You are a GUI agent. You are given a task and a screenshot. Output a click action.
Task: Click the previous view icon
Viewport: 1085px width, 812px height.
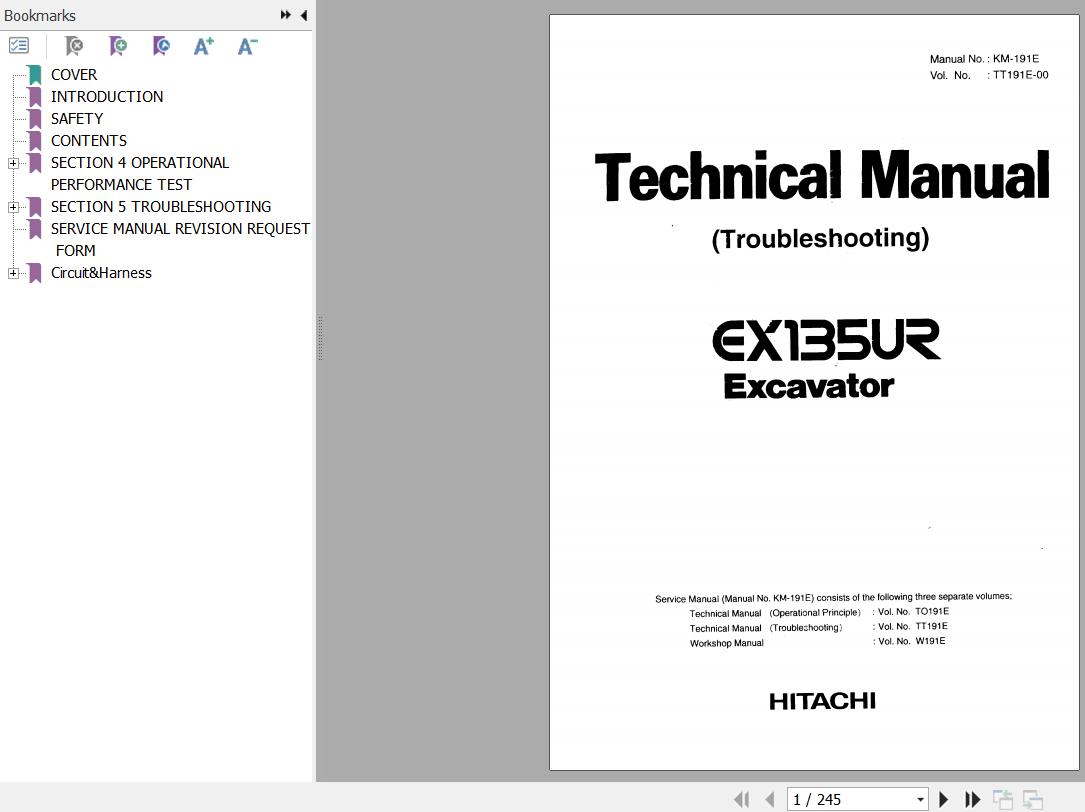(1003, 800)
